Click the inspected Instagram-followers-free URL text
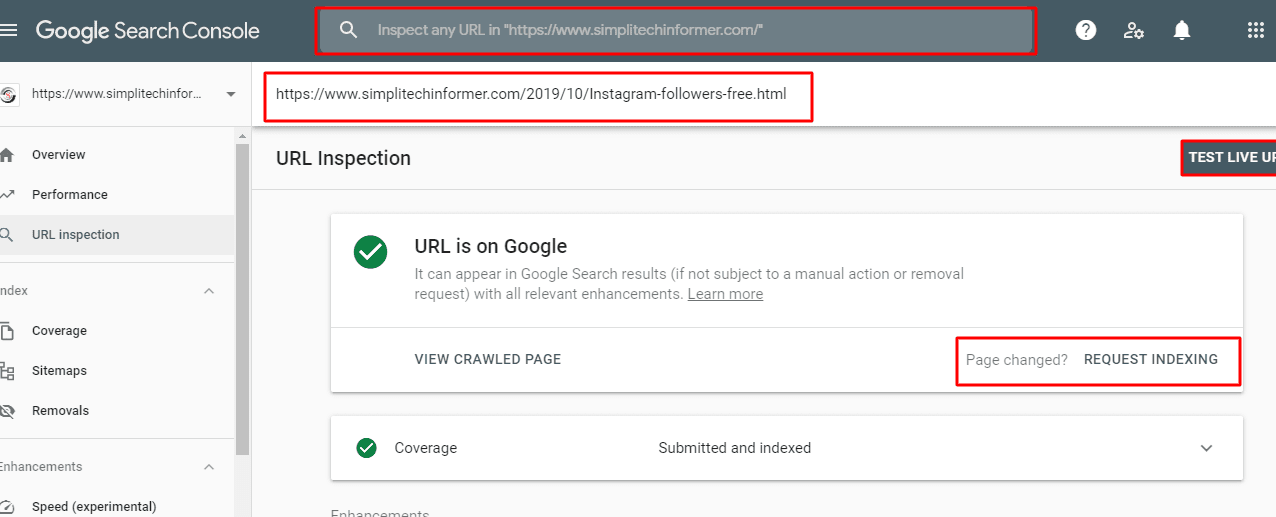The image size is (1276, 517). (x=531, y=95)
